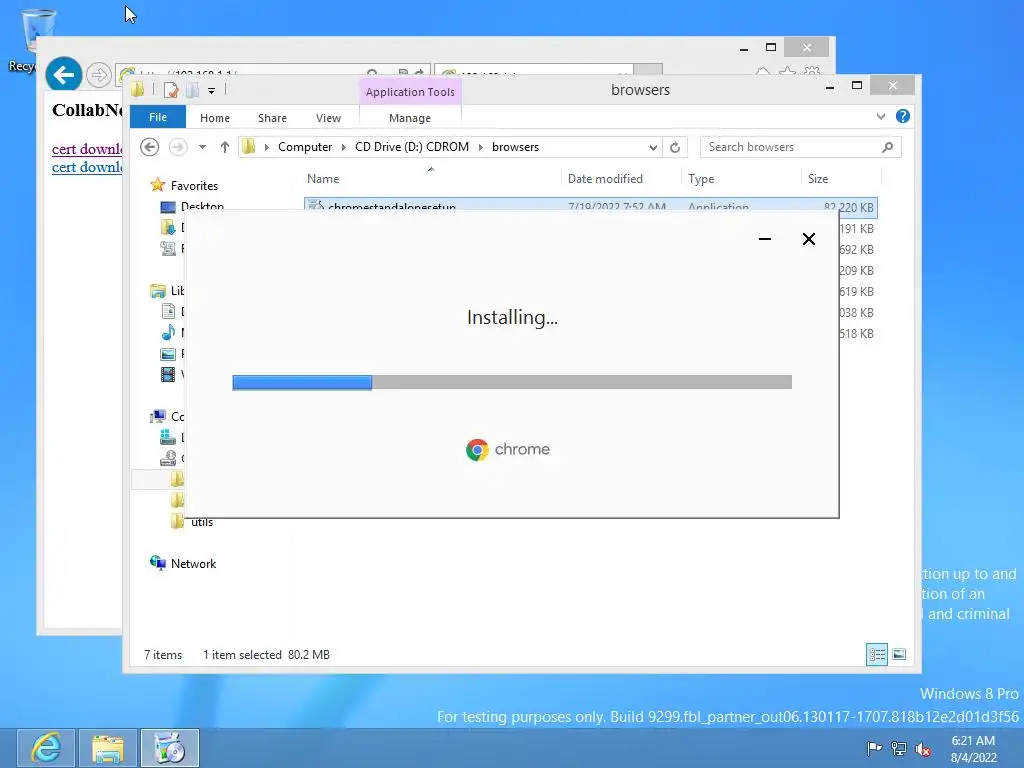Select the utils folder in navigation pane
This screenshot has height=768, width=1024.
coord(202,522)
